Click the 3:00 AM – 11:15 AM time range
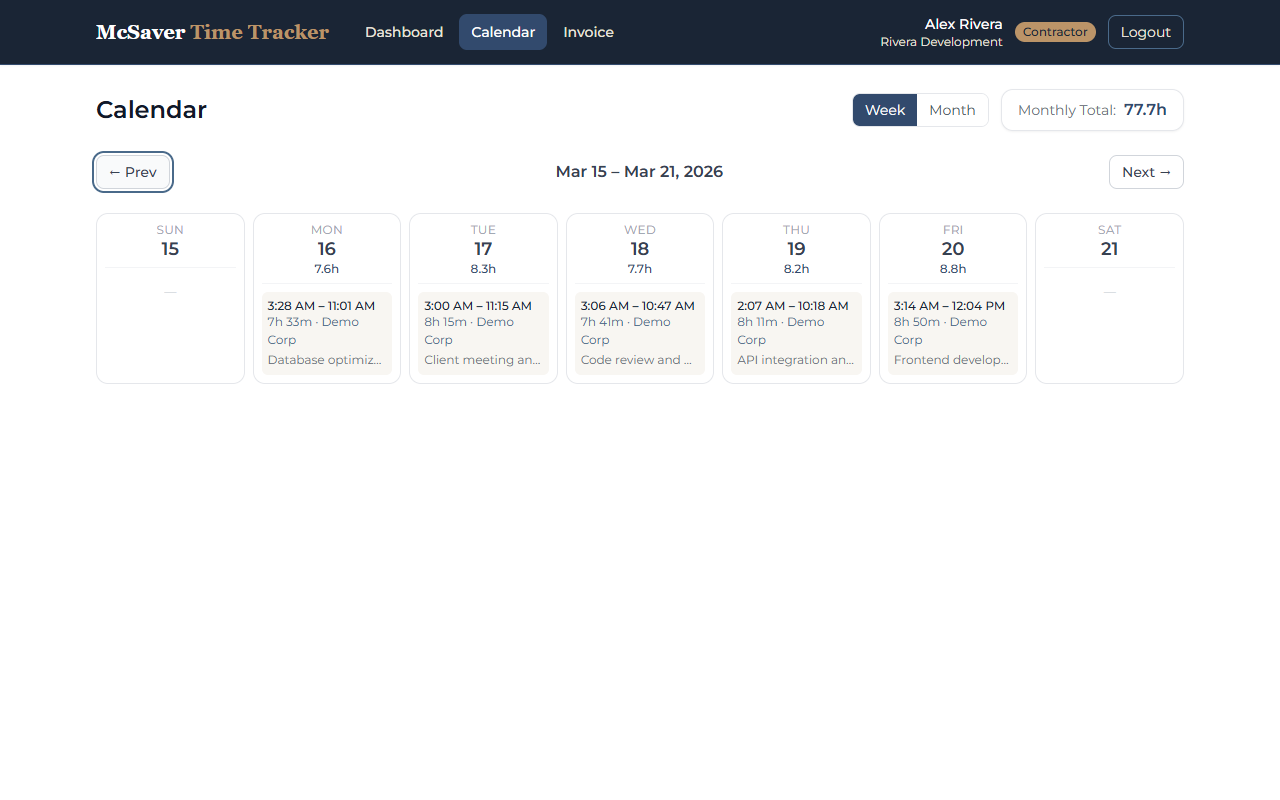The height and width of the screenshot is (800, 1280). click(x=478, y=306)
